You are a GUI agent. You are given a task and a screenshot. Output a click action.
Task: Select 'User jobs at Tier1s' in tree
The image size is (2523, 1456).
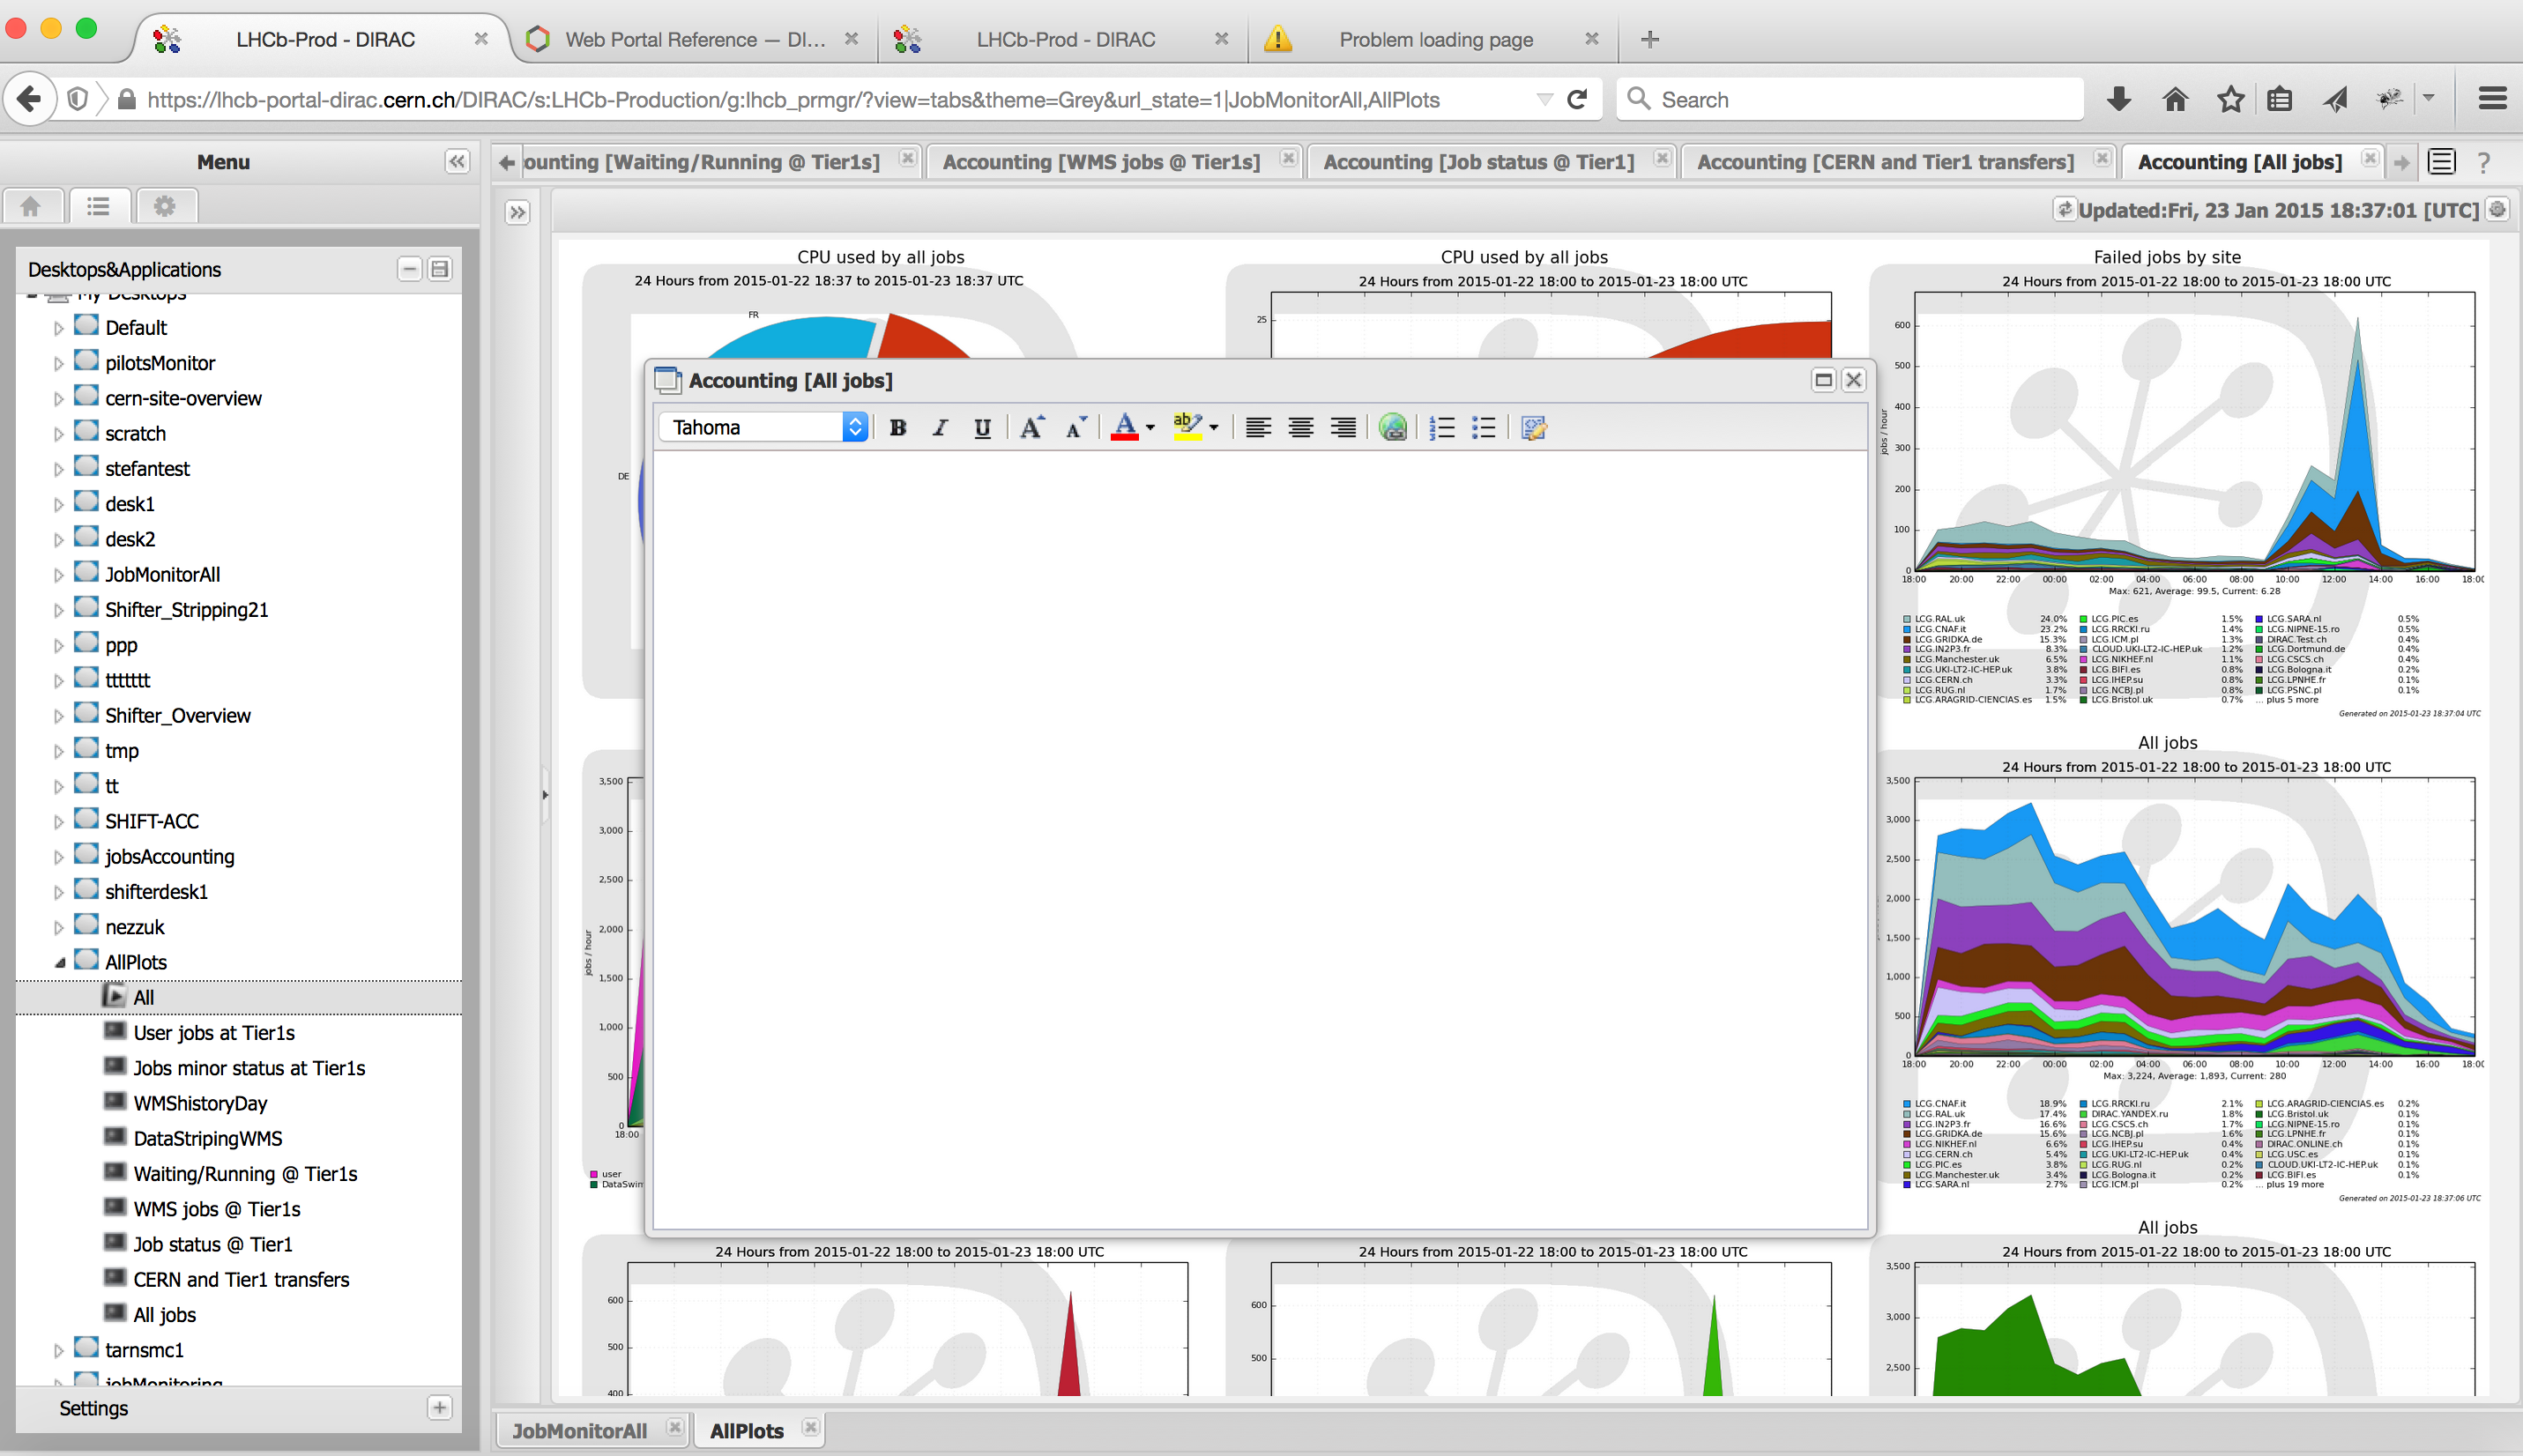point(214,1033)
